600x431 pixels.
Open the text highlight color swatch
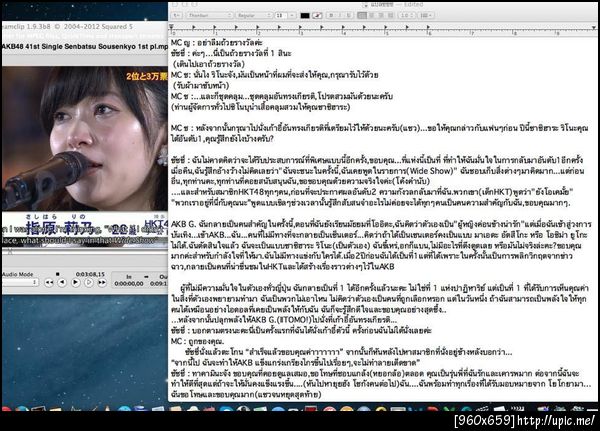(317, 16)
